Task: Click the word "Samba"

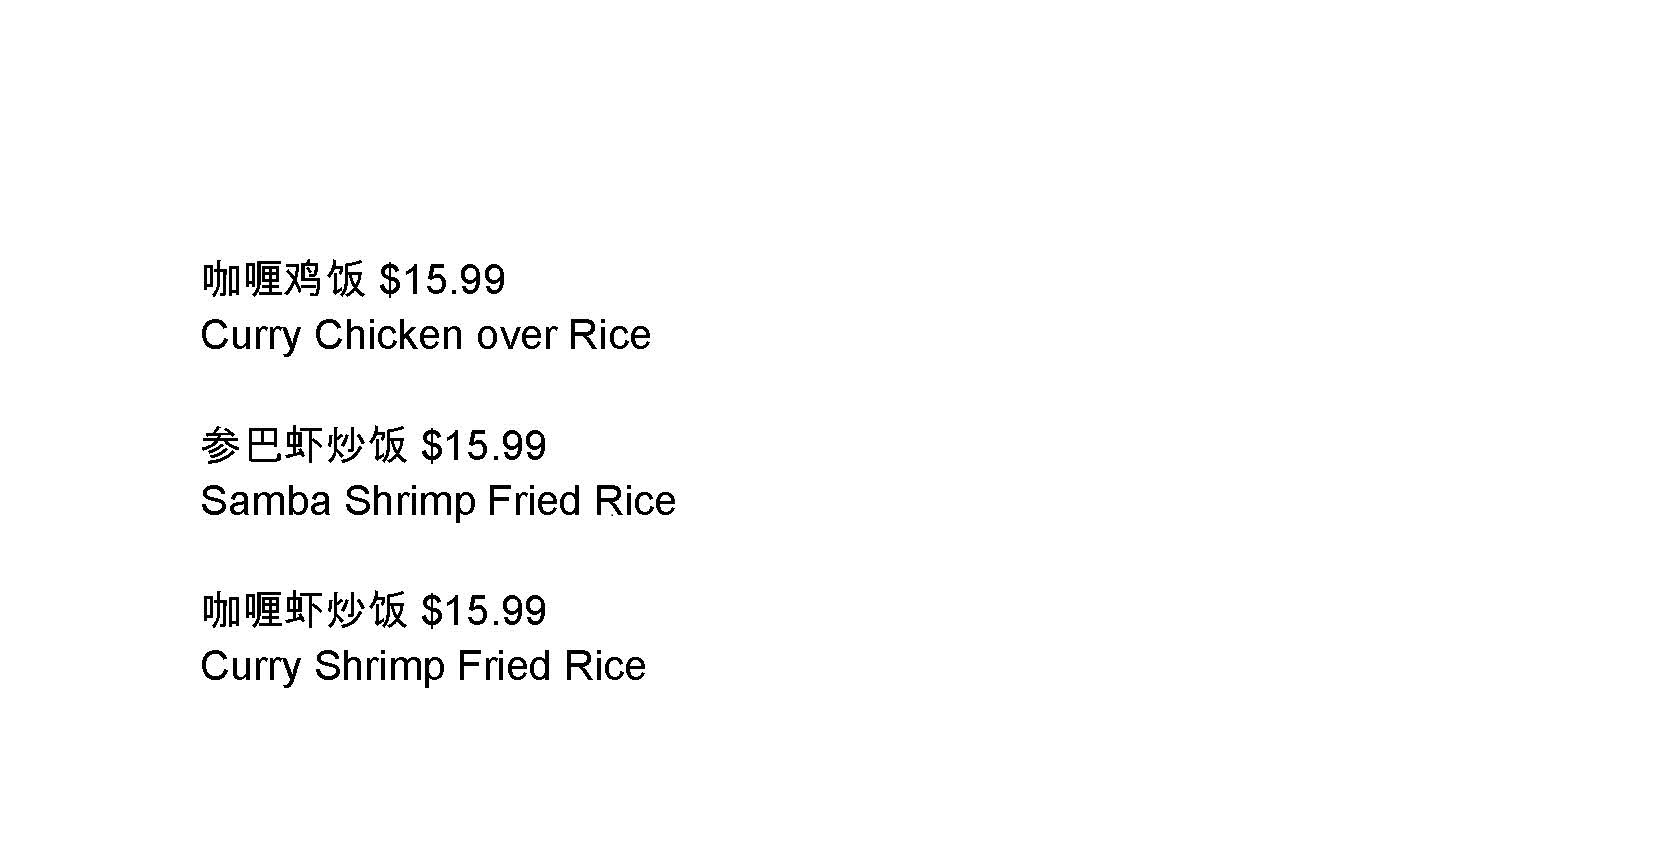Action: [x=265, y=501]
